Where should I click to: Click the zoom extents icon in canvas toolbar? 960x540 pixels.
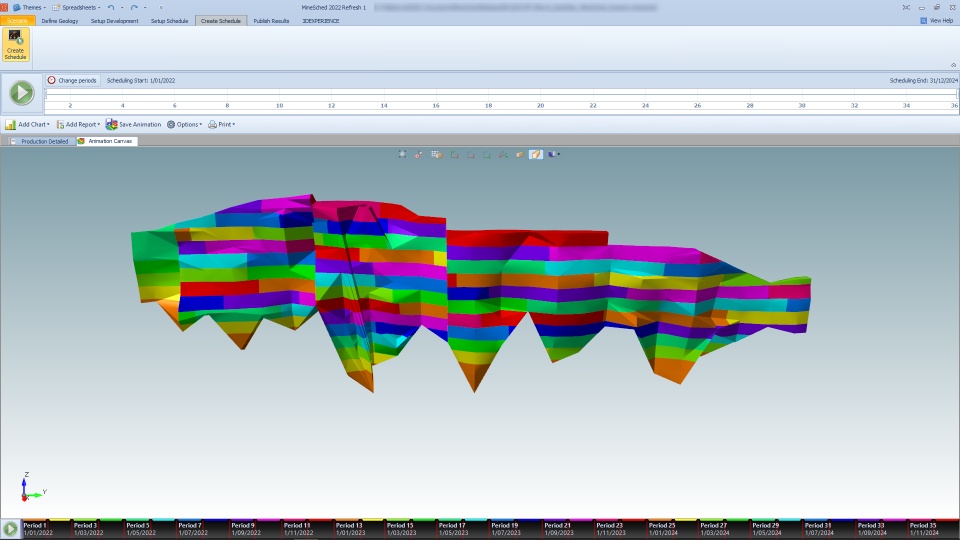(x=402, y=155)
